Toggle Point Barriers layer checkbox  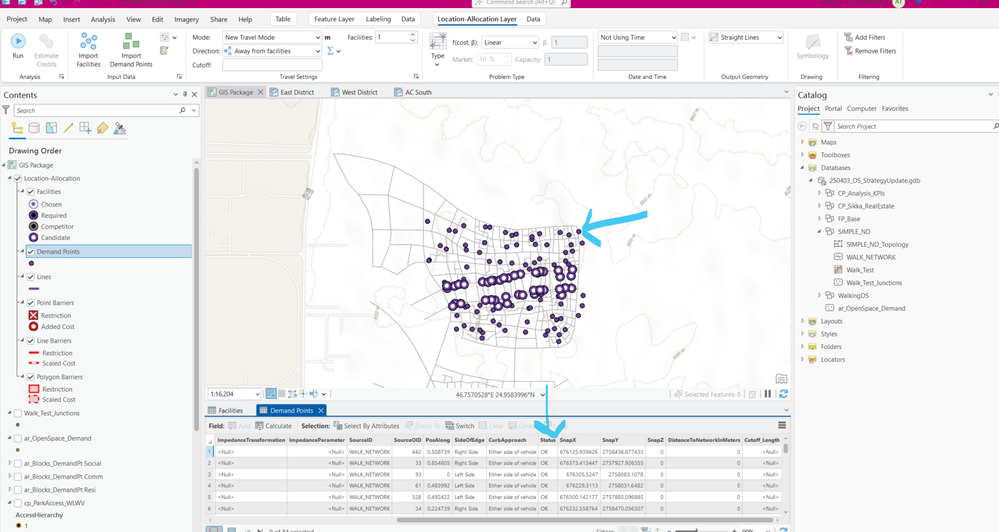click(x=31, y=303)
